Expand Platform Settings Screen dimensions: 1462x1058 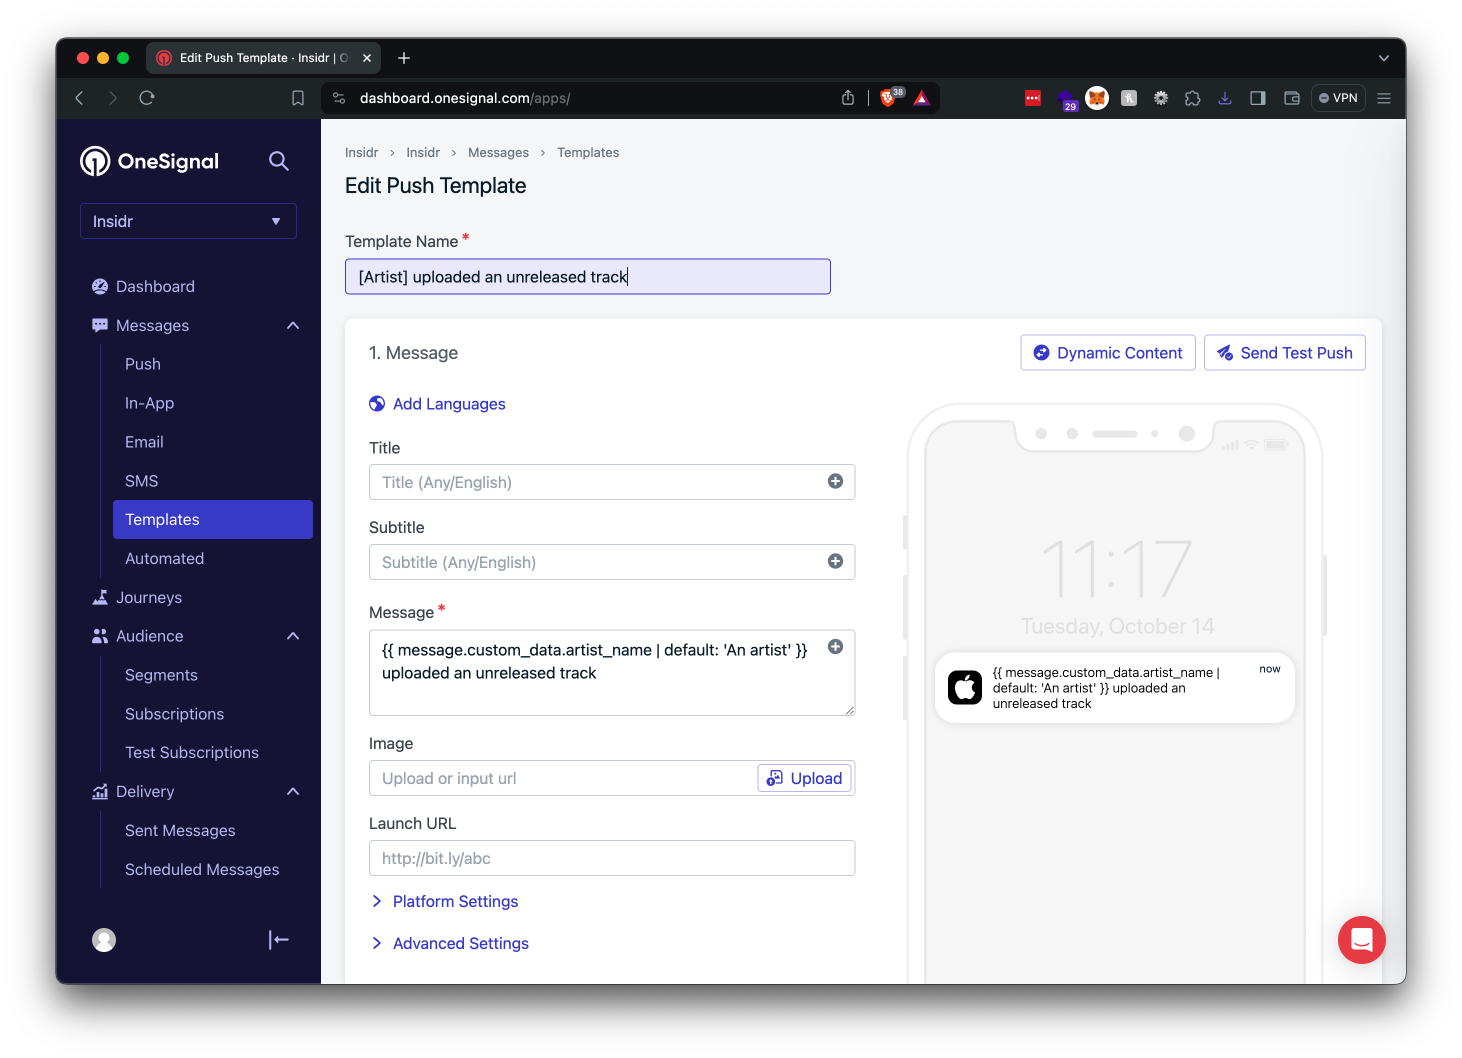coord(455,901)
